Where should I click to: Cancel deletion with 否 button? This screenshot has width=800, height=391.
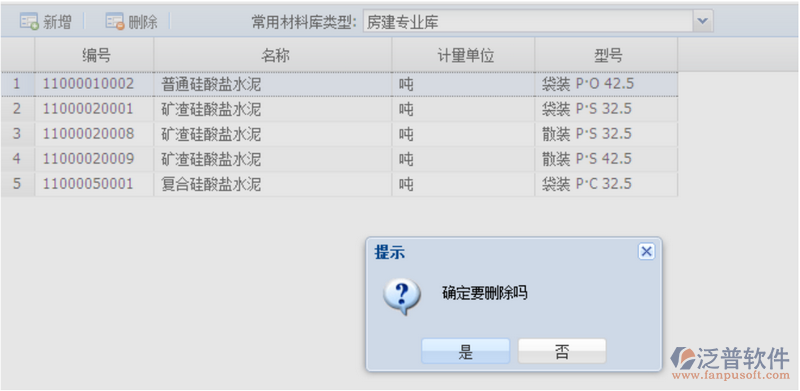pos(562,351)
